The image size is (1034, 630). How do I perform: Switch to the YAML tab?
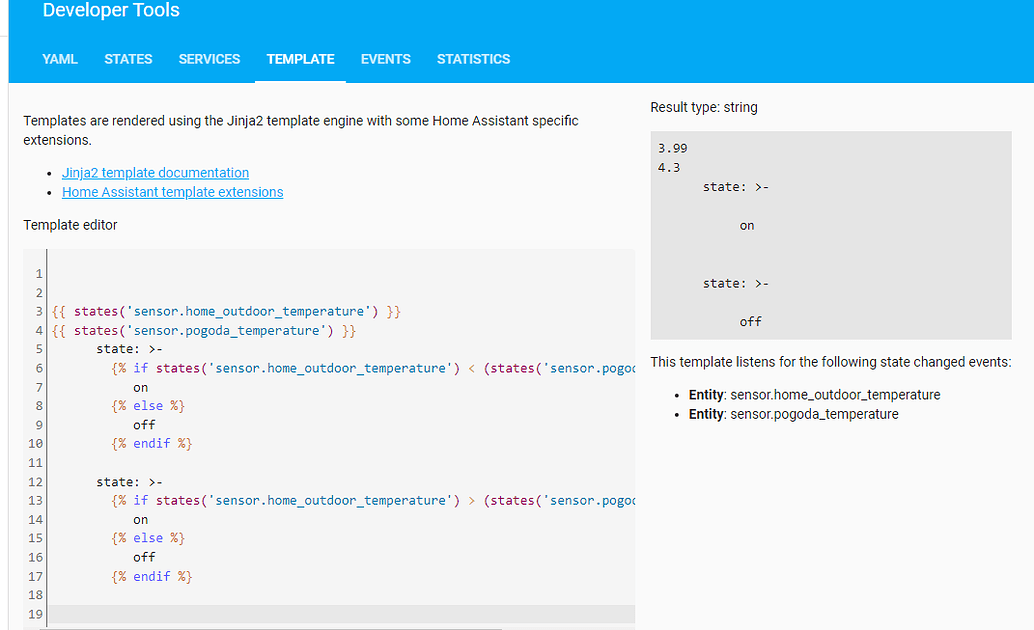[x=59, y=59]
